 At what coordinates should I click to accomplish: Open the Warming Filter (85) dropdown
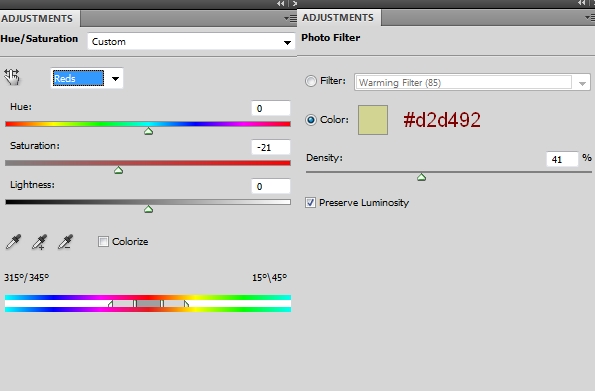(x=472, y=82)
